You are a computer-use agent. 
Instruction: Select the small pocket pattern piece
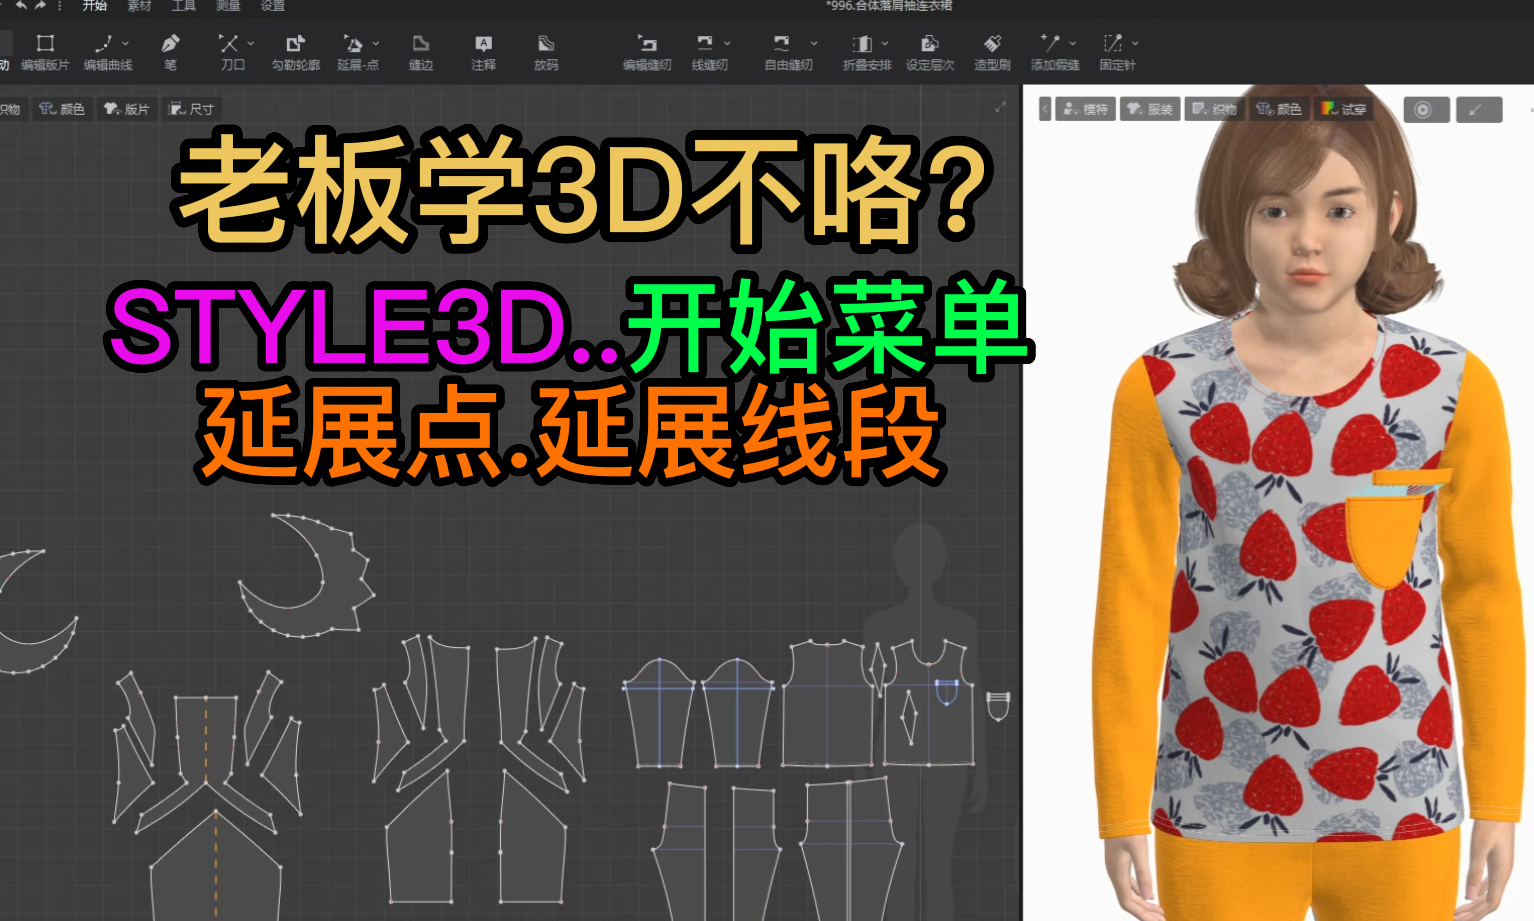998,705
